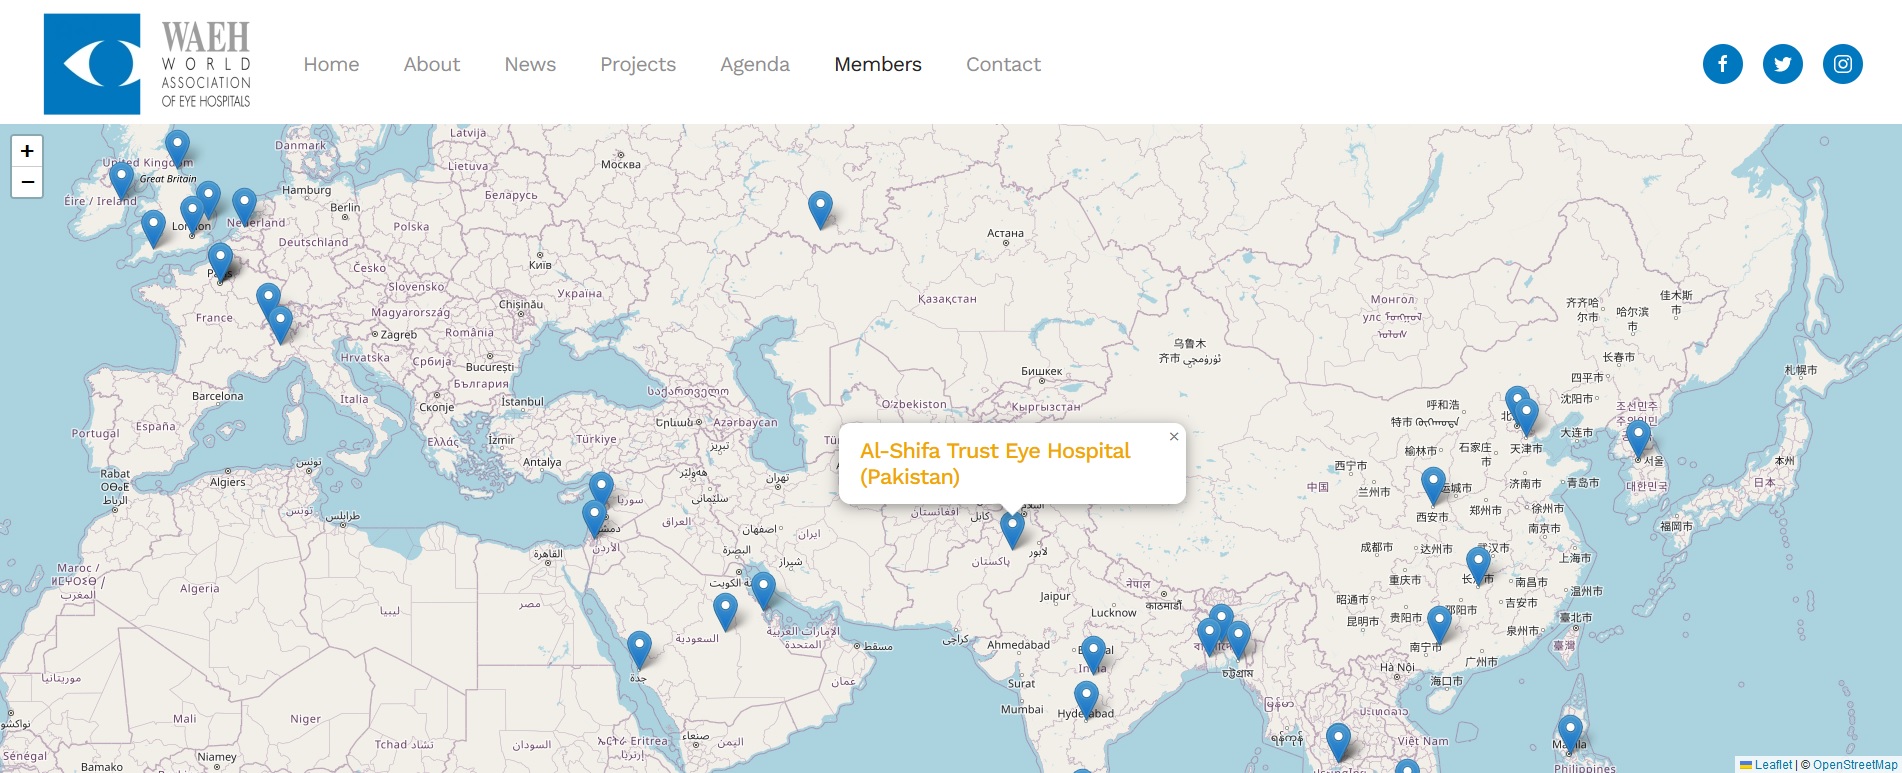Click the marker on Paris
1902x773 pixels.
[220, 262]
